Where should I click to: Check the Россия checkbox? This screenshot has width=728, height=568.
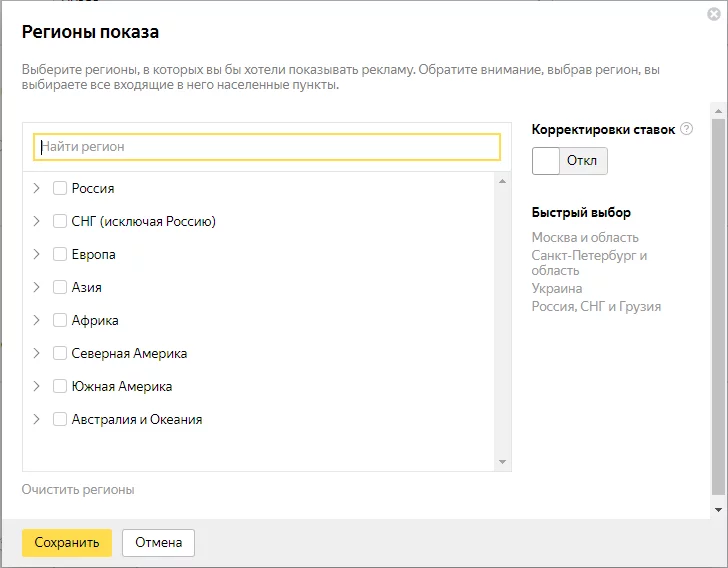pos(59,188)
